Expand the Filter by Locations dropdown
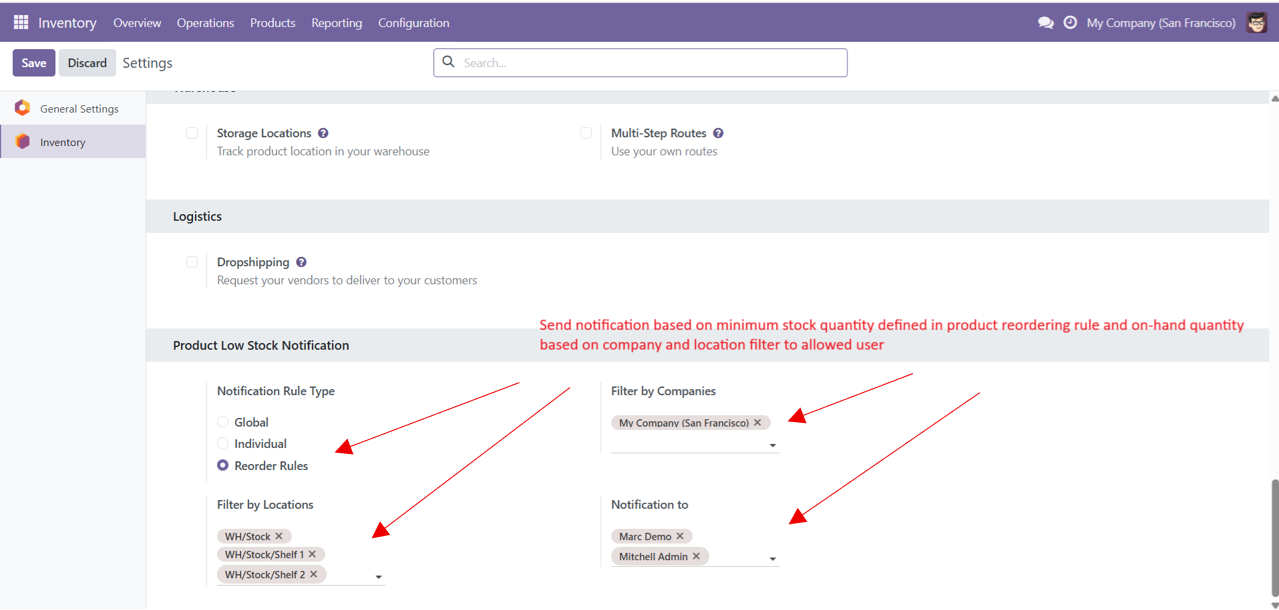Viewport: 1279px width, 610px height. 378,577
